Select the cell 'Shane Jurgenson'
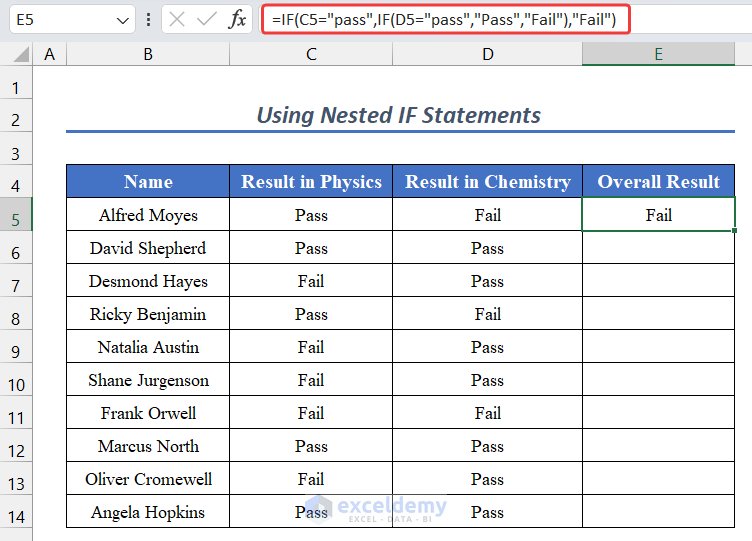The height and width of the screenshot is (541, 752). coord(148,380)
